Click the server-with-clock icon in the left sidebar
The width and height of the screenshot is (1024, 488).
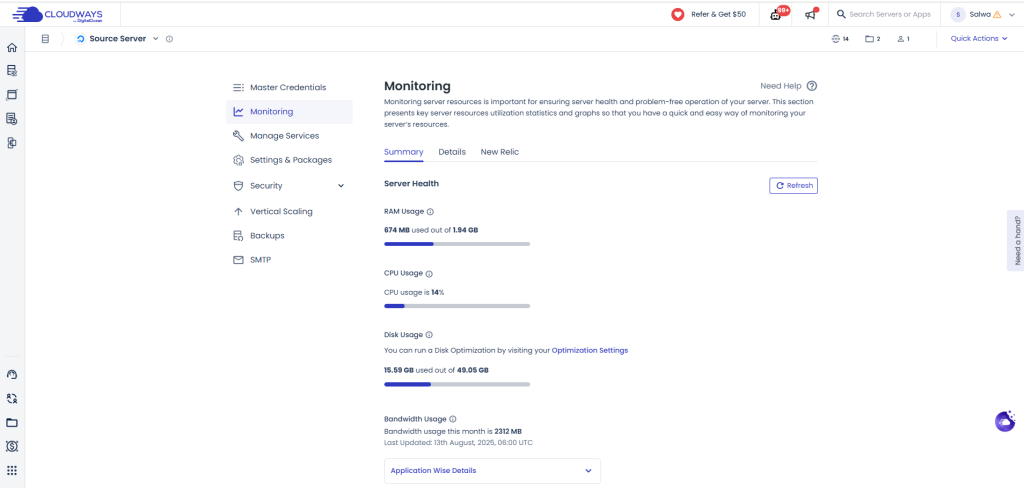[x=12, y=119]
